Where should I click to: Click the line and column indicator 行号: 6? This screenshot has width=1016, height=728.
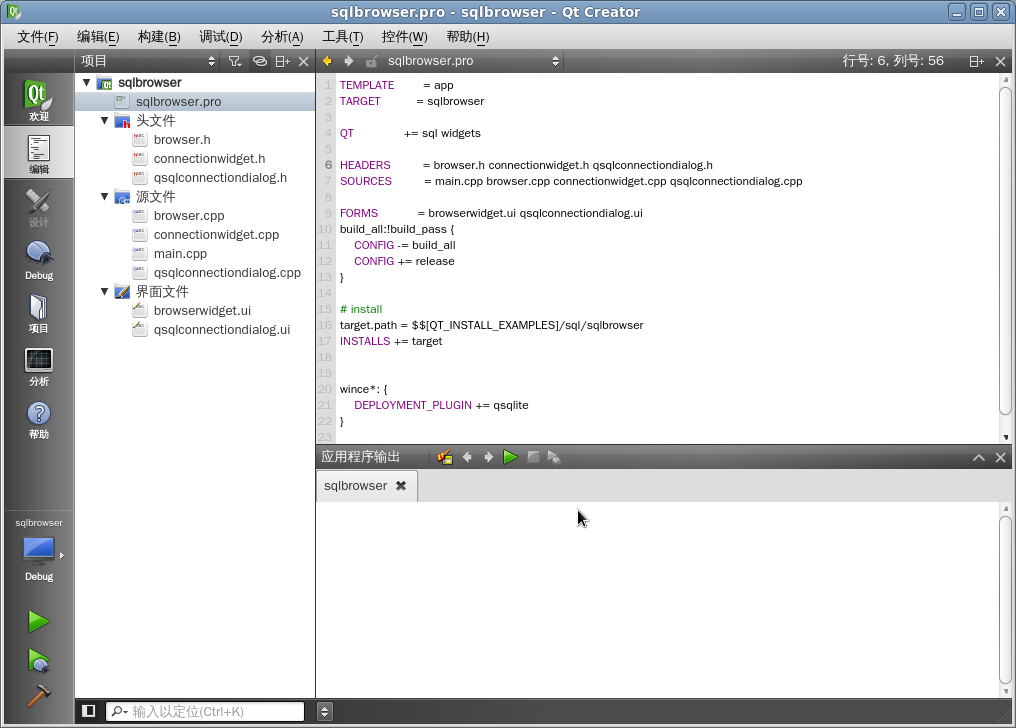point(893,61)
